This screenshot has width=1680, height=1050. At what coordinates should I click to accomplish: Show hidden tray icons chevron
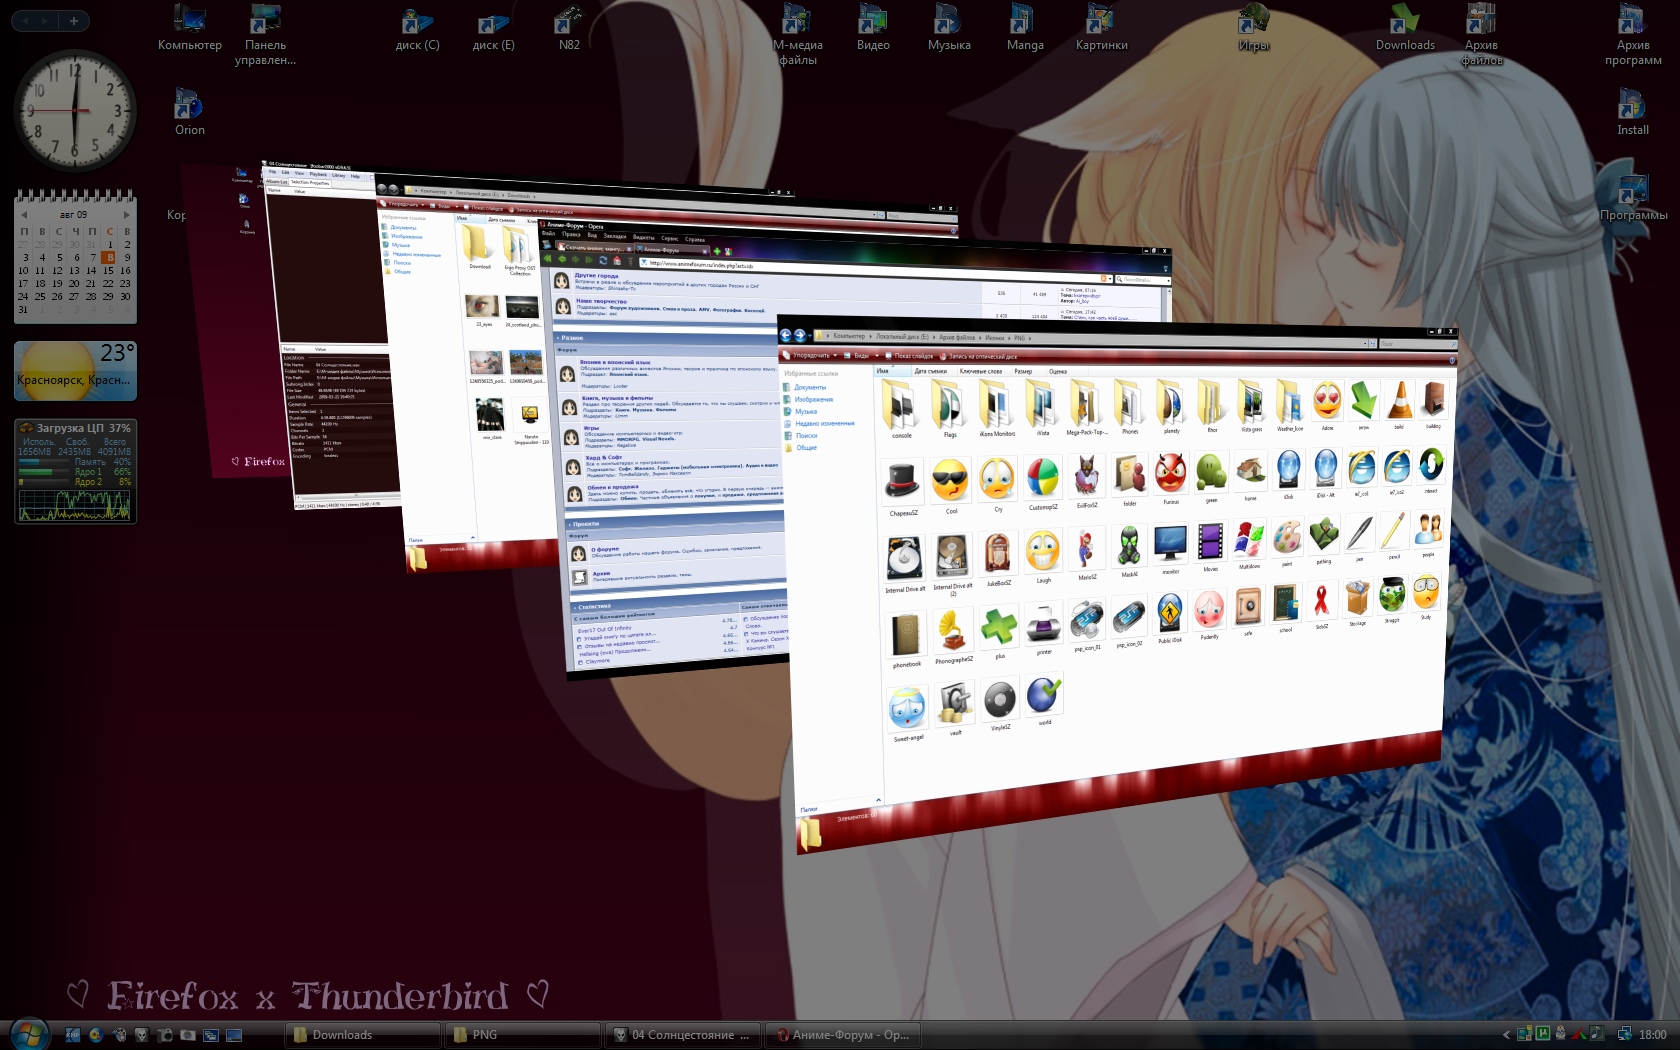point(1506,1035)
